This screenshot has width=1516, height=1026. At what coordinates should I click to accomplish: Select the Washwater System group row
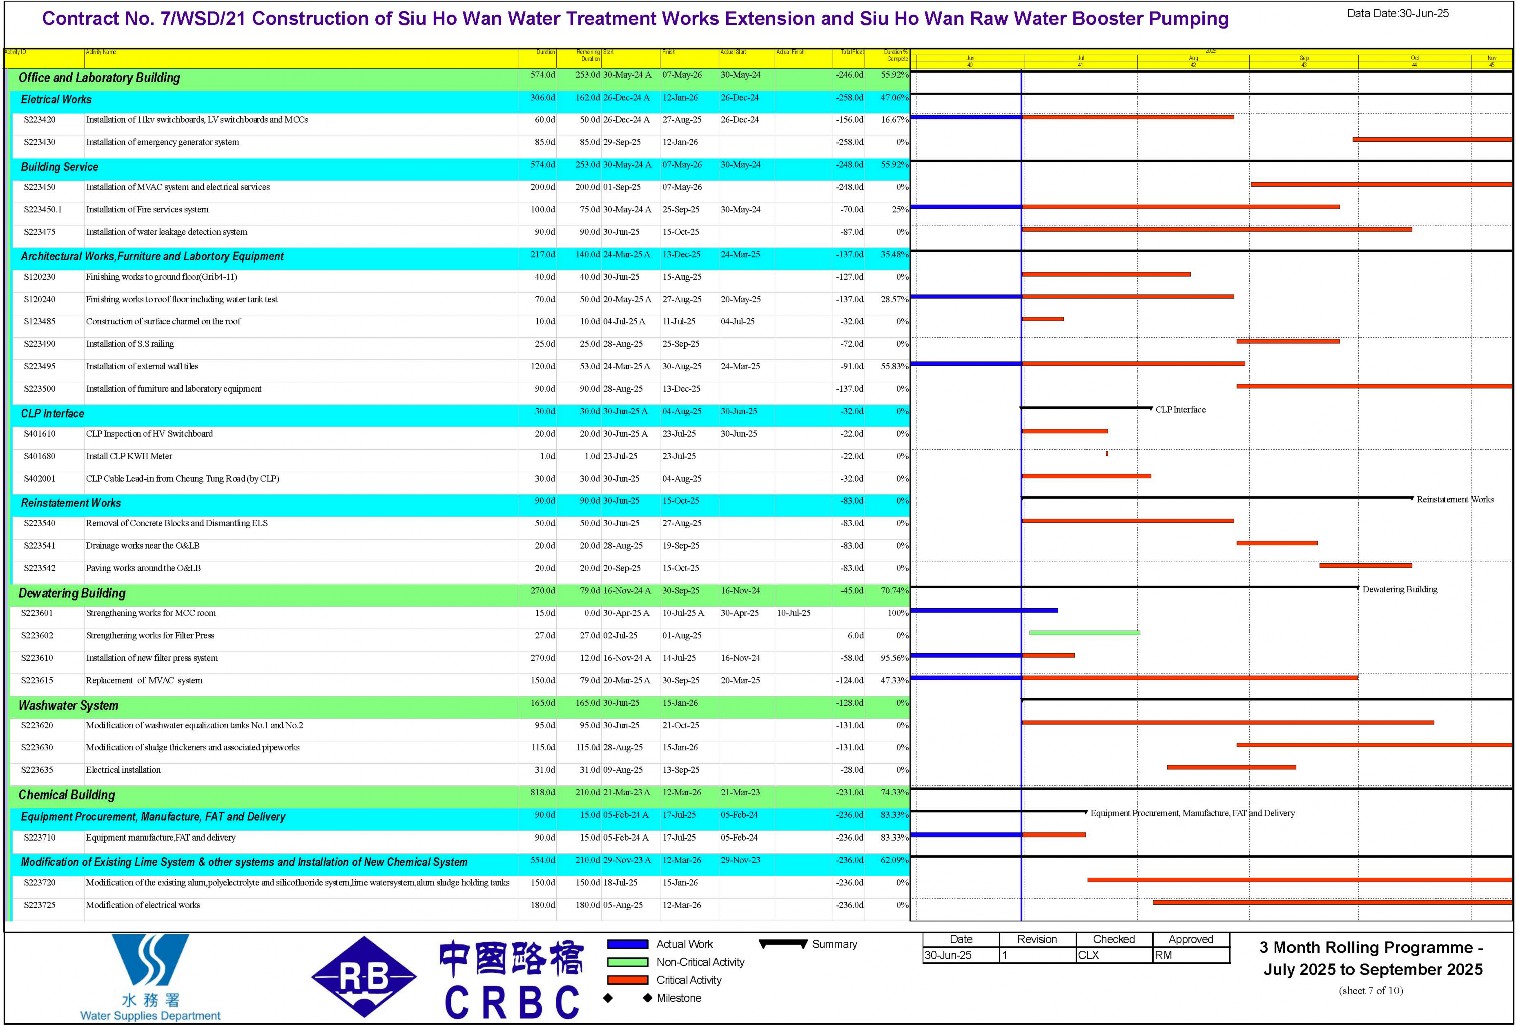point(458,705)
